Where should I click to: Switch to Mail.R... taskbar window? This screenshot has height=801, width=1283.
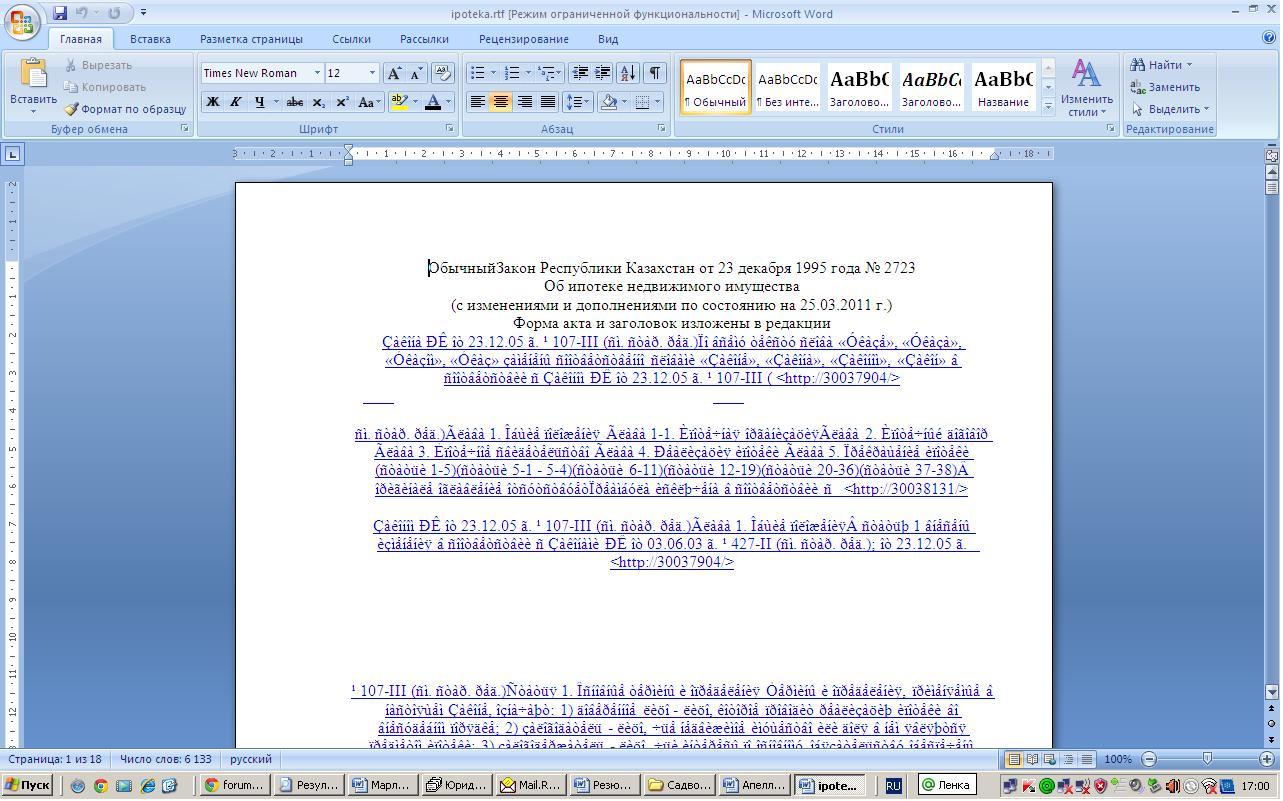(x=531, y=785)
